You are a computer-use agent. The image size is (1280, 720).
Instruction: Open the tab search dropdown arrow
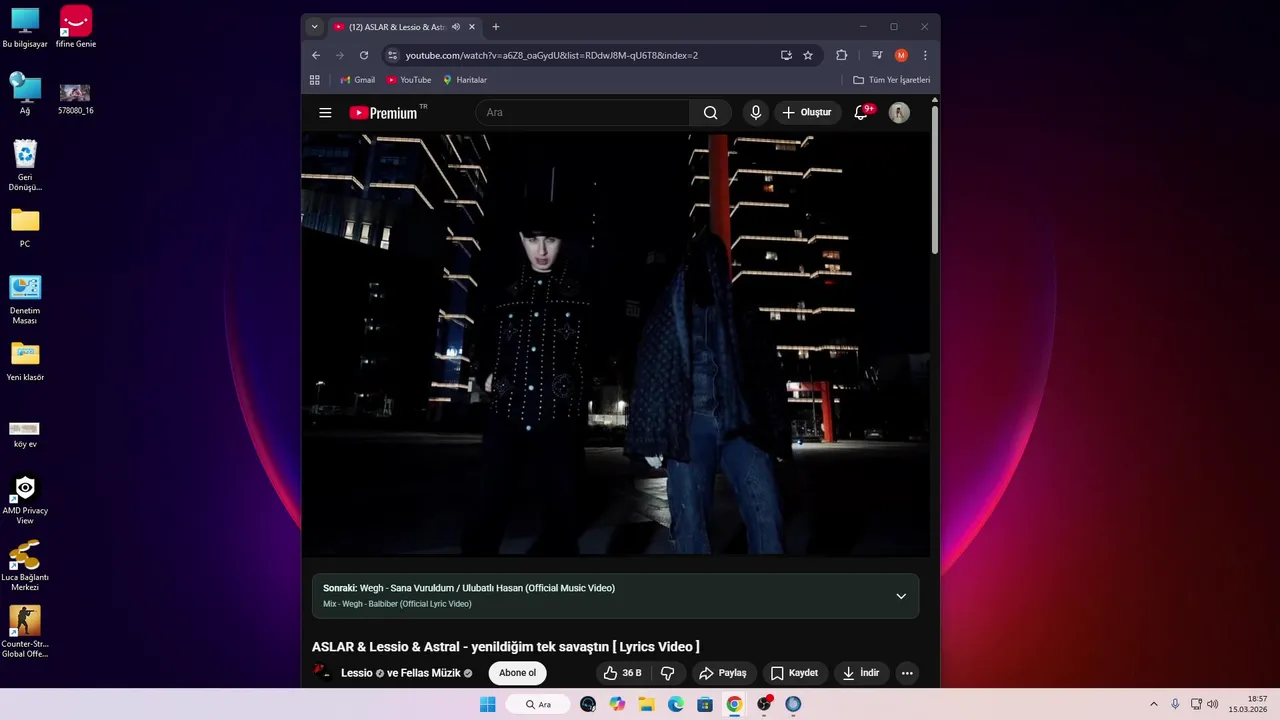[315, 27]
